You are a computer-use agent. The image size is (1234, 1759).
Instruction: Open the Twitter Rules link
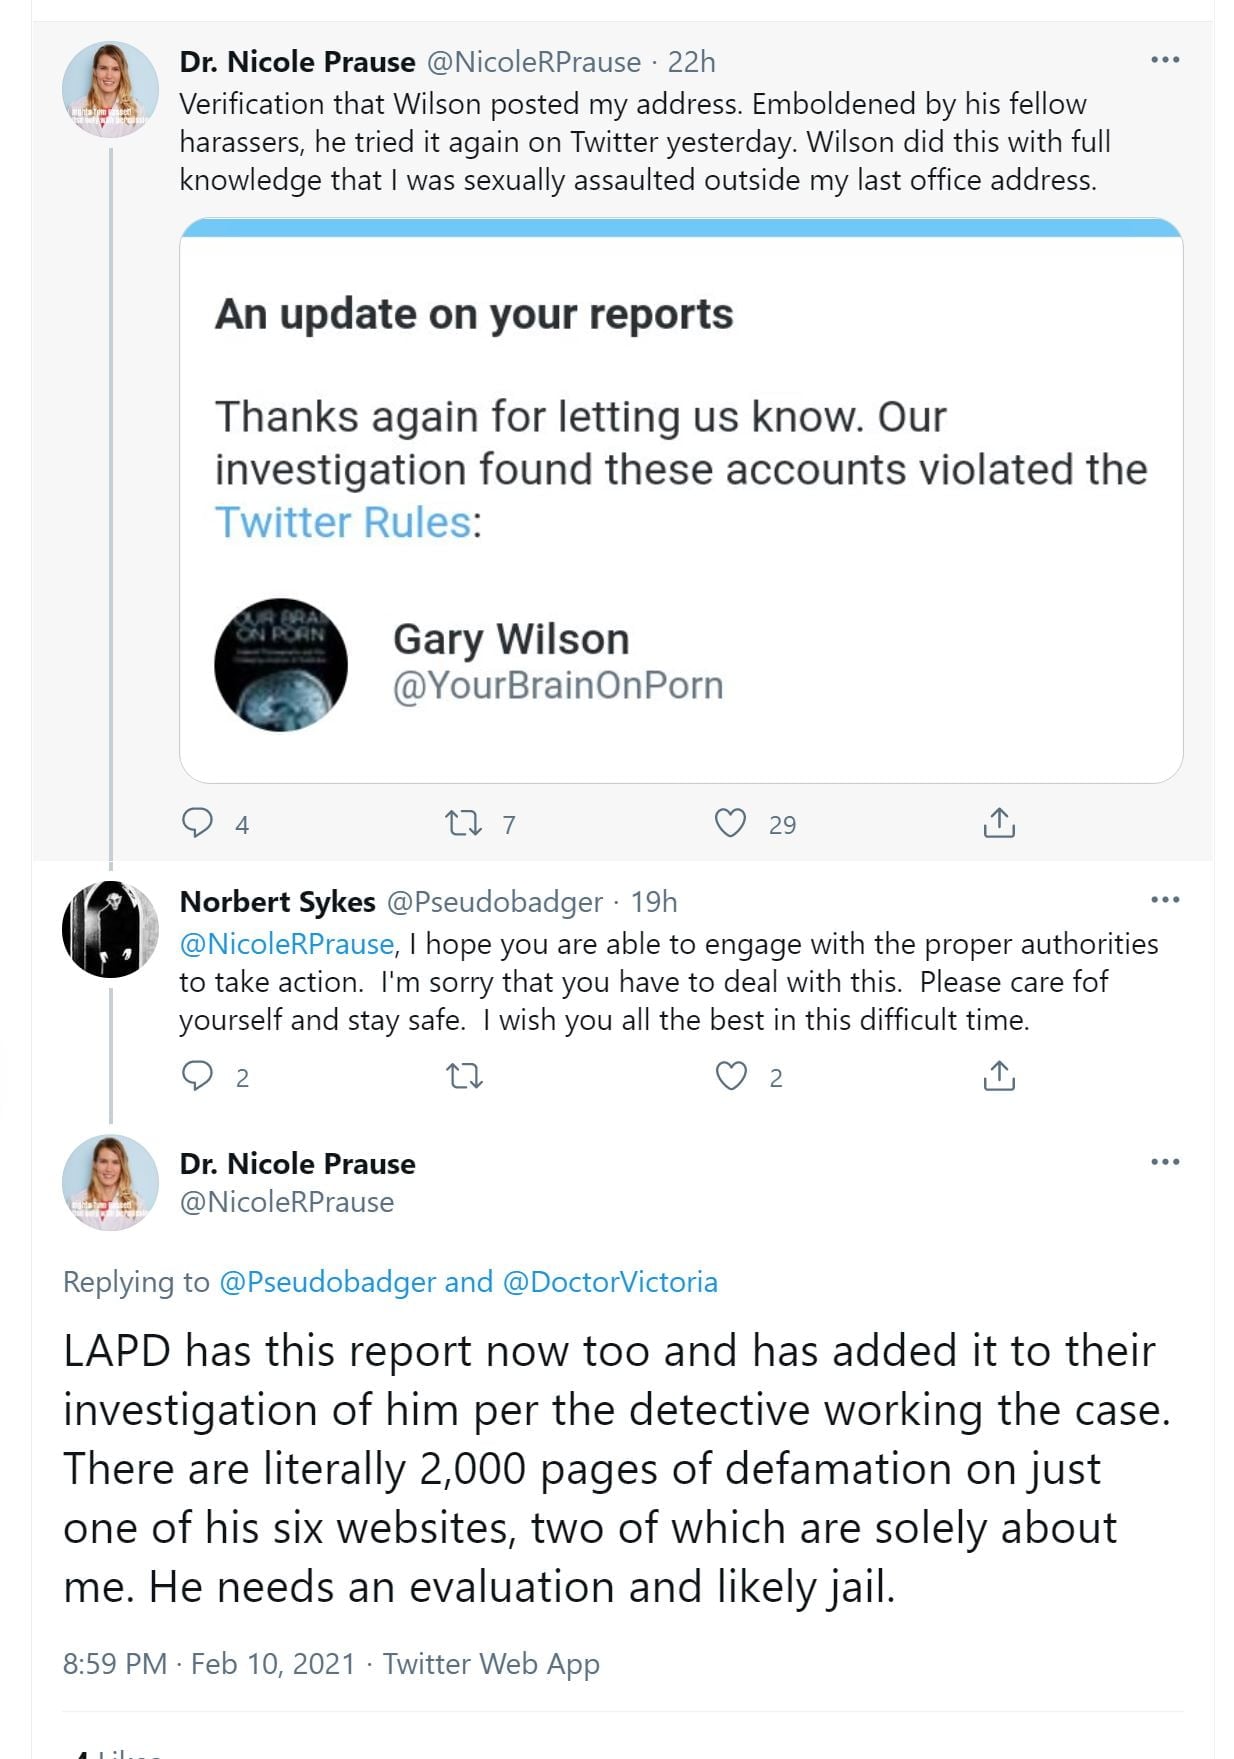[343, 522]
